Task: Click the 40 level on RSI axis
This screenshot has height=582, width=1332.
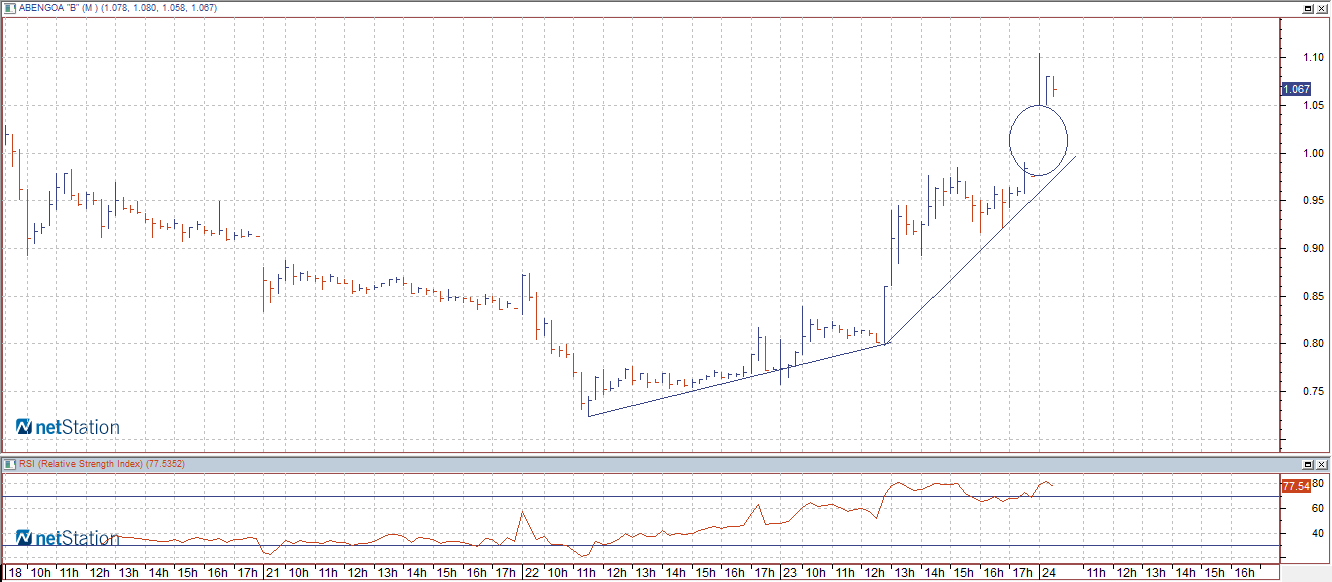Action: coord(1318,533)
